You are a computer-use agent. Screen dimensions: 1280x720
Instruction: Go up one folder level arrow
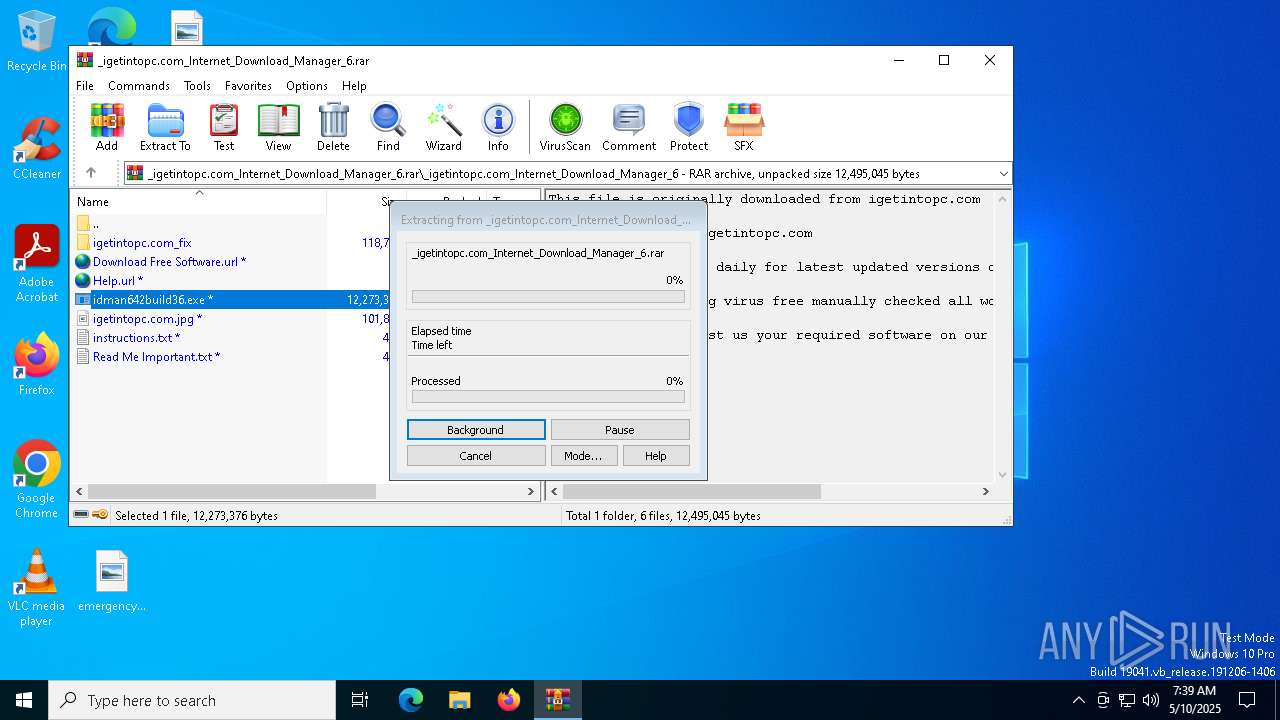click(x=90, y=173)
